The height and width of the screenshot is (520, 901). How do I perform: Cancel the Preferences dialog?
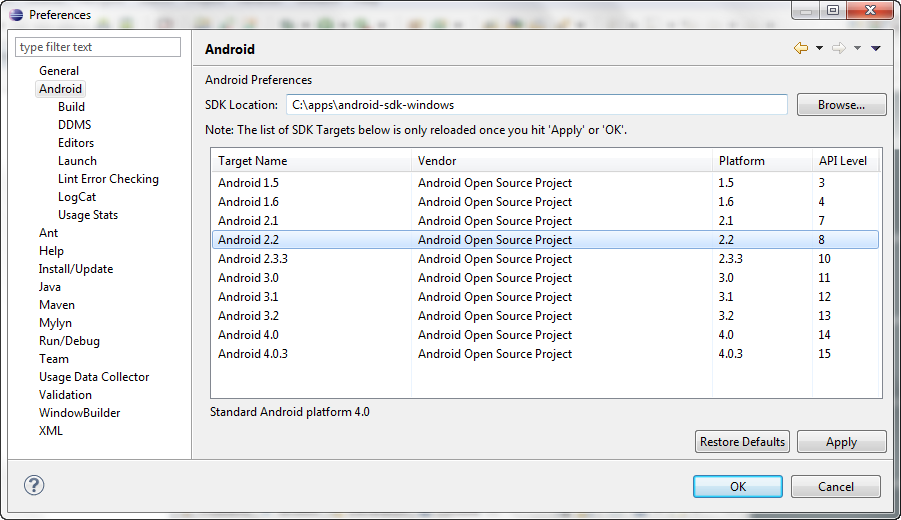(x=835, y=487)
